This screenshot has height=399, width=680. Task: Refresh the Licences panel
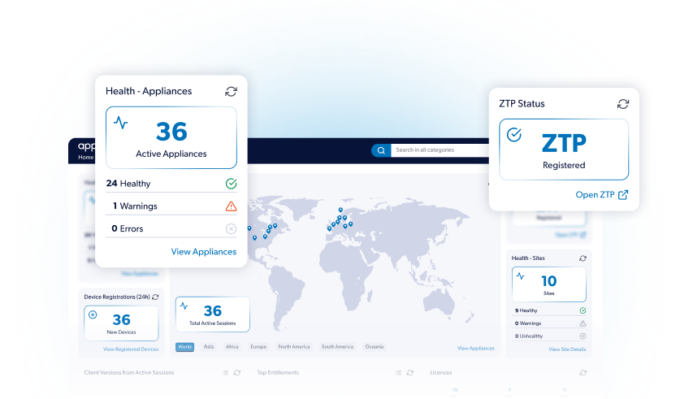click(x=583, y=373)
